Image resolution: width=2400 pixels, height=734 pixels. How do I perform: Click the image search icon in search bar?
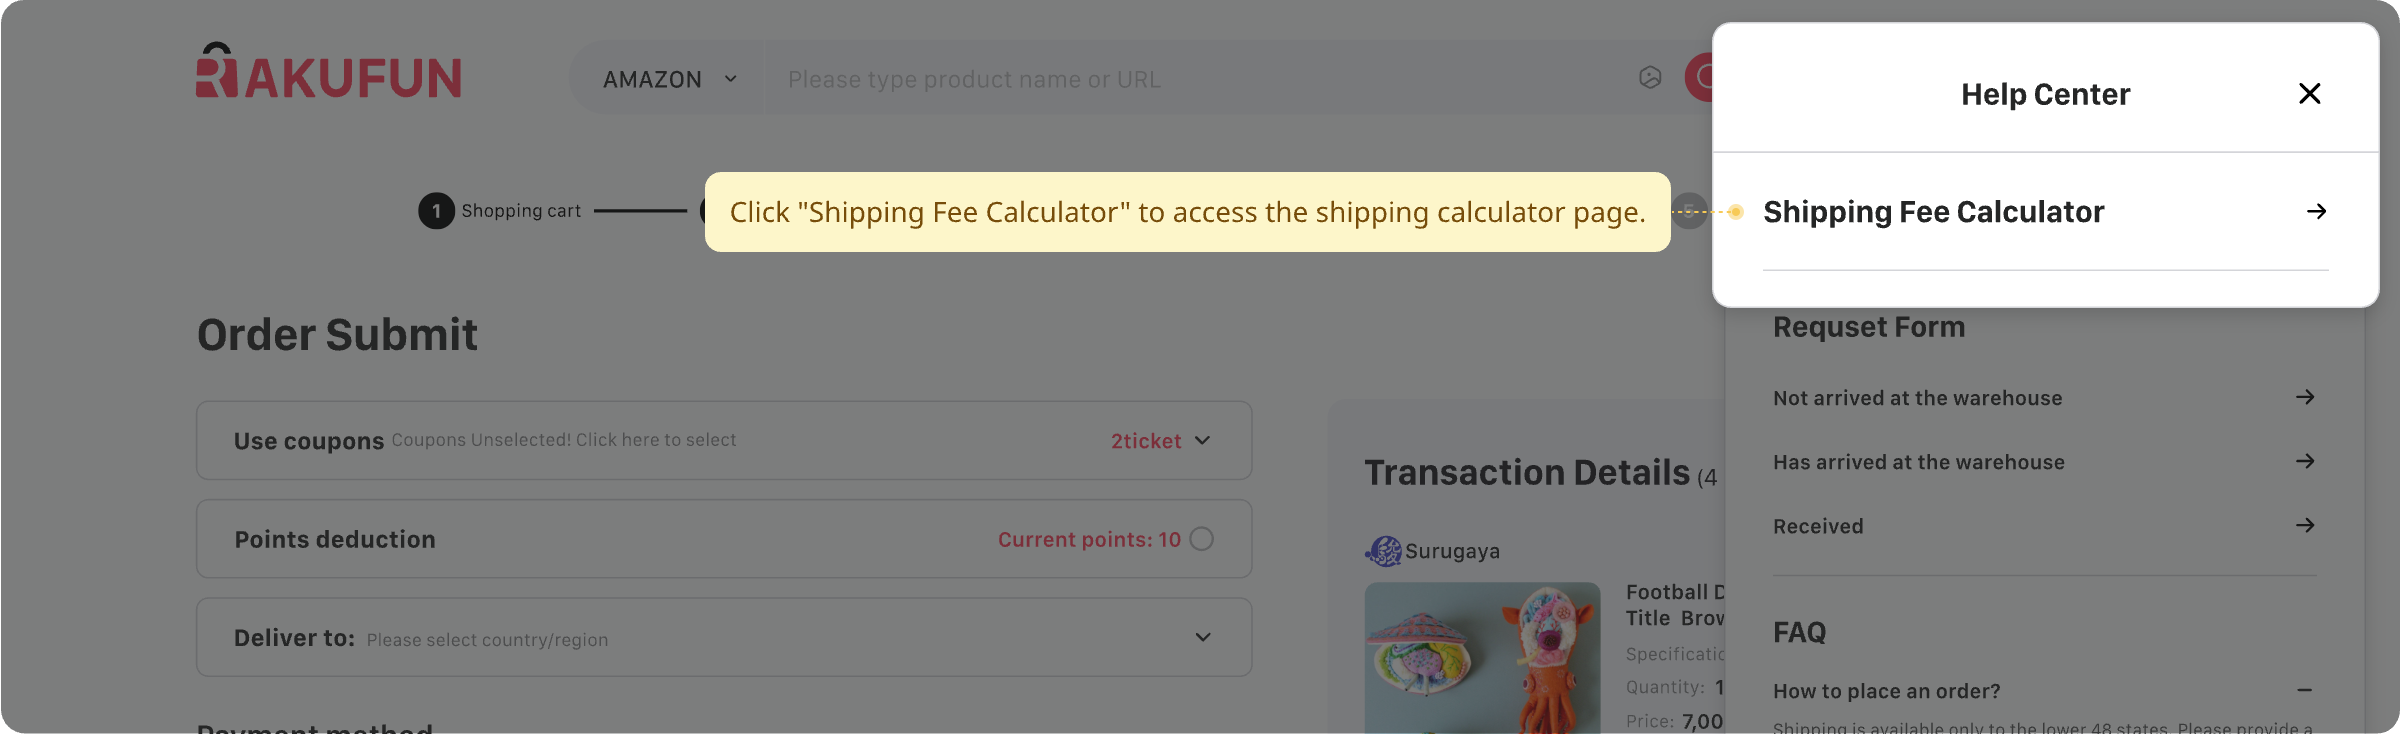1650,78
